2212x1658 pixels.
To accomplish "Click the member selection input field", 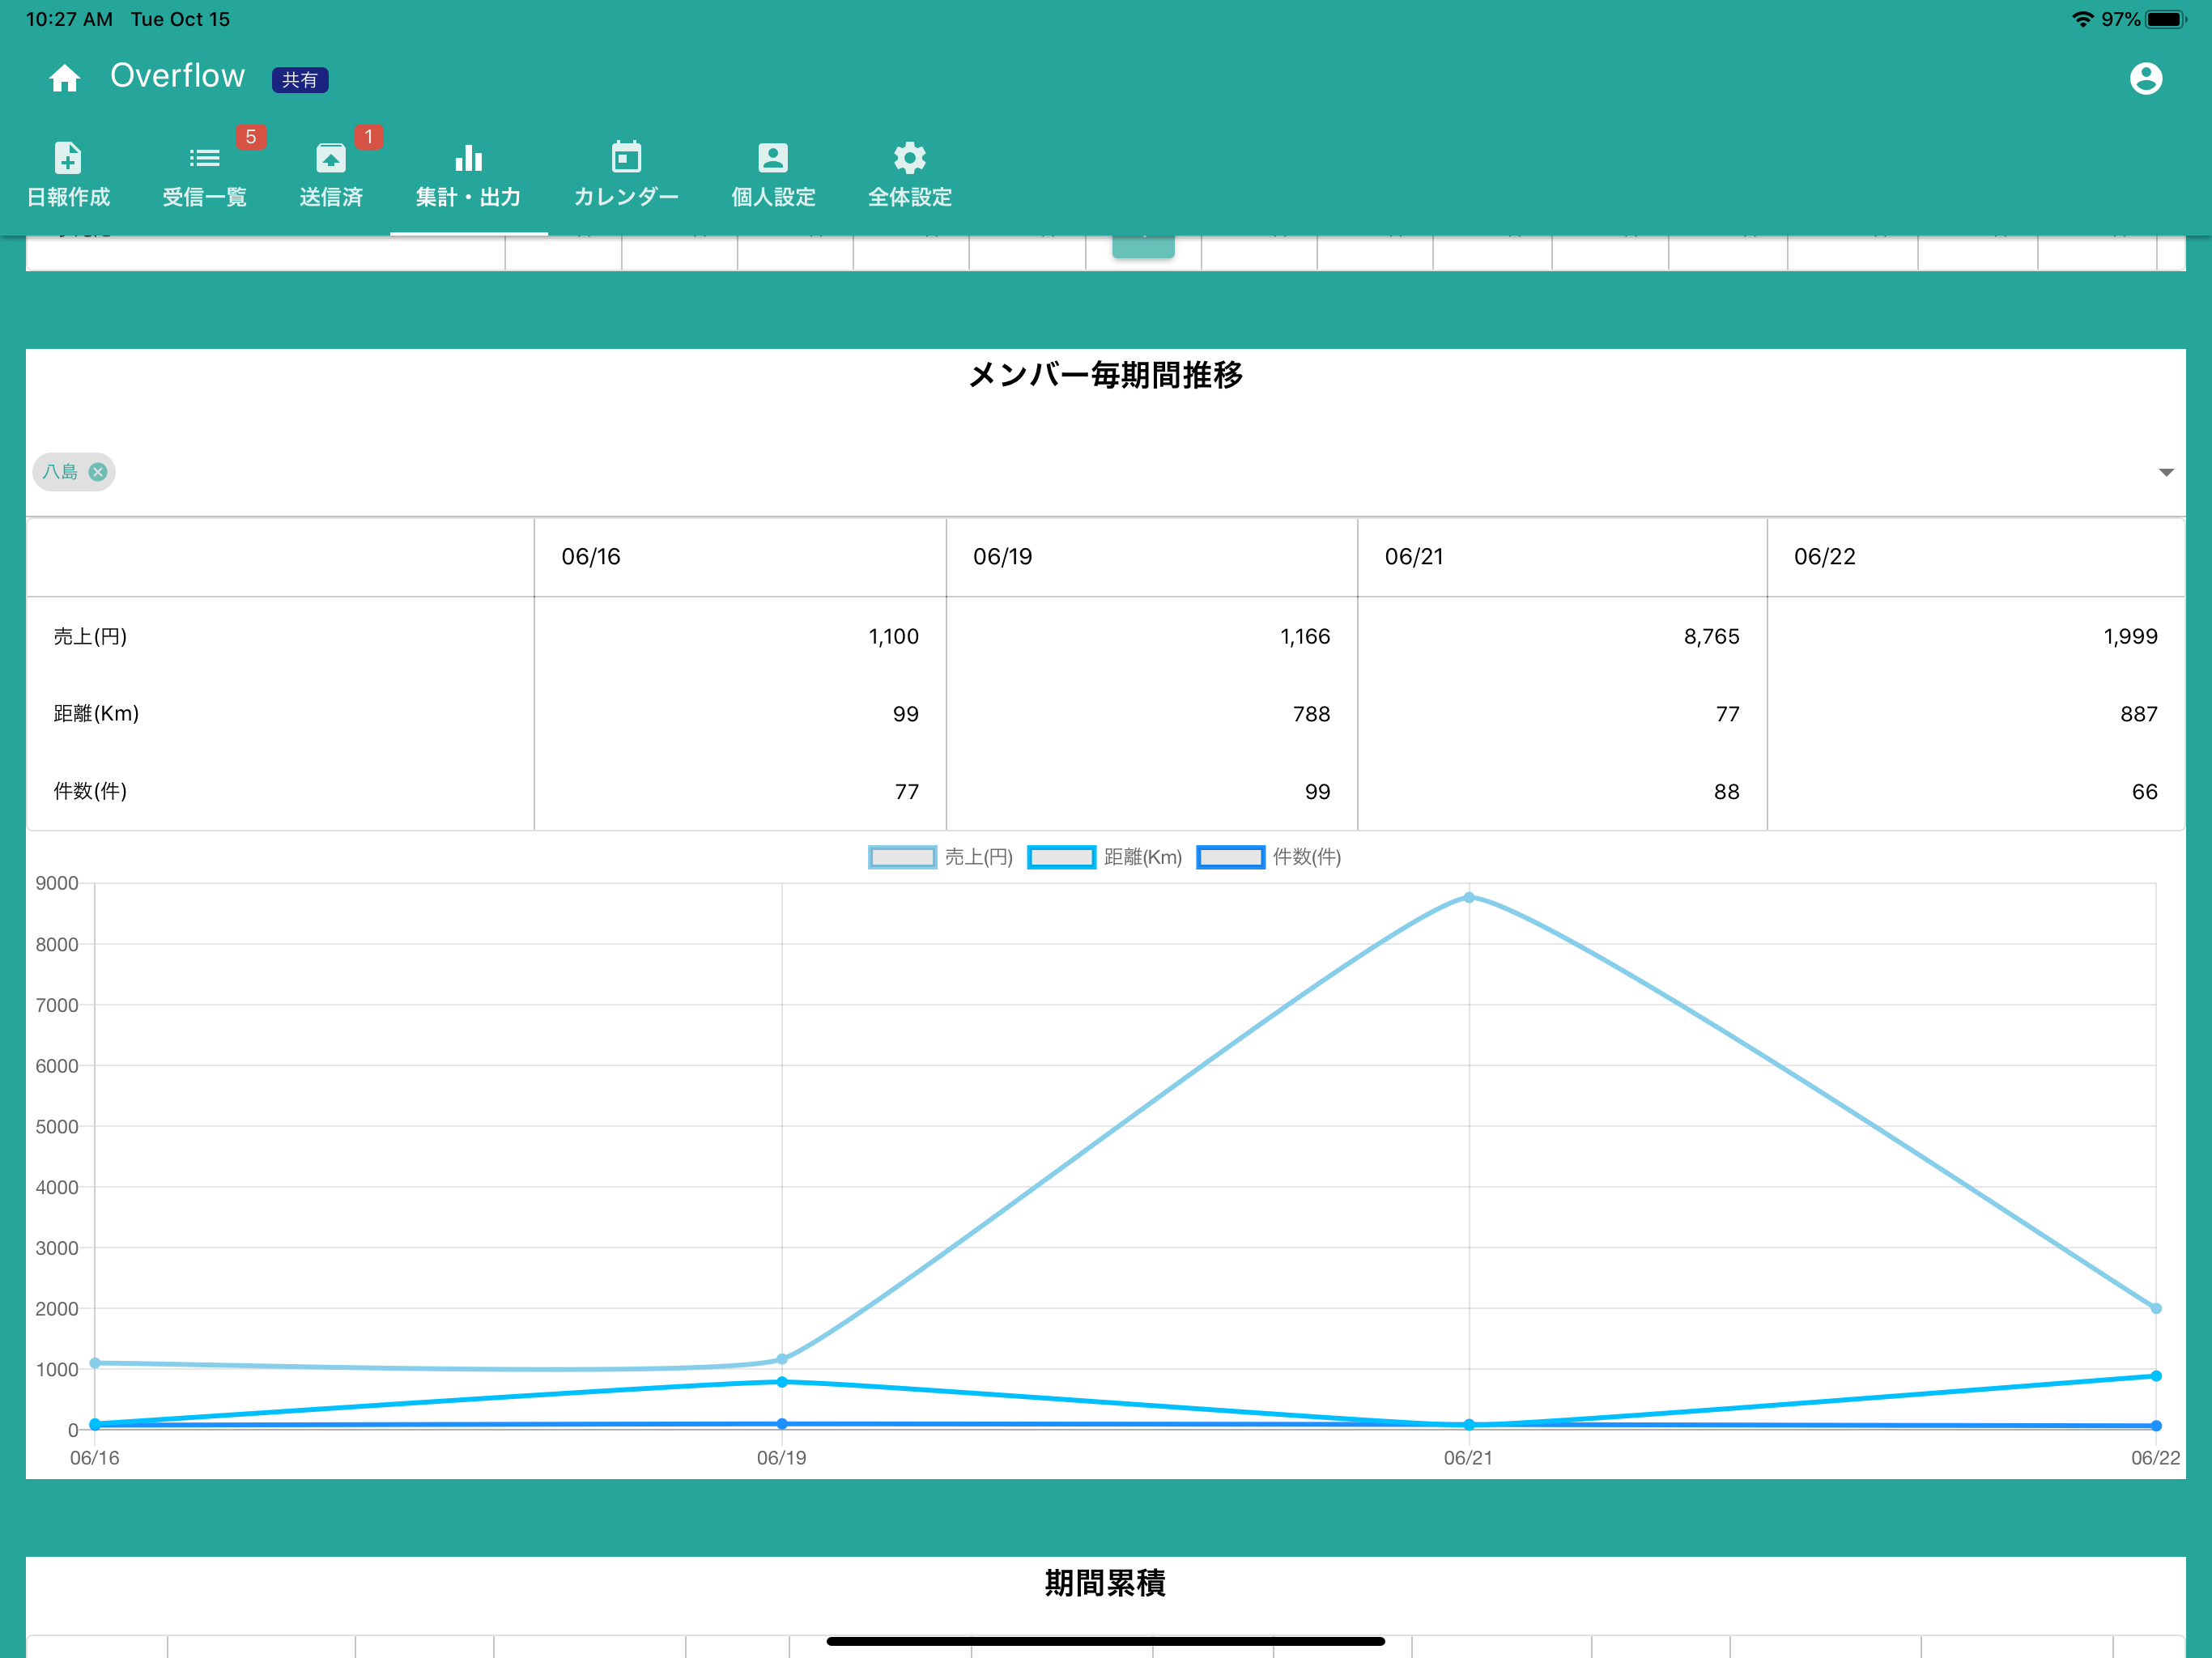I will [x=1105, y=472].
